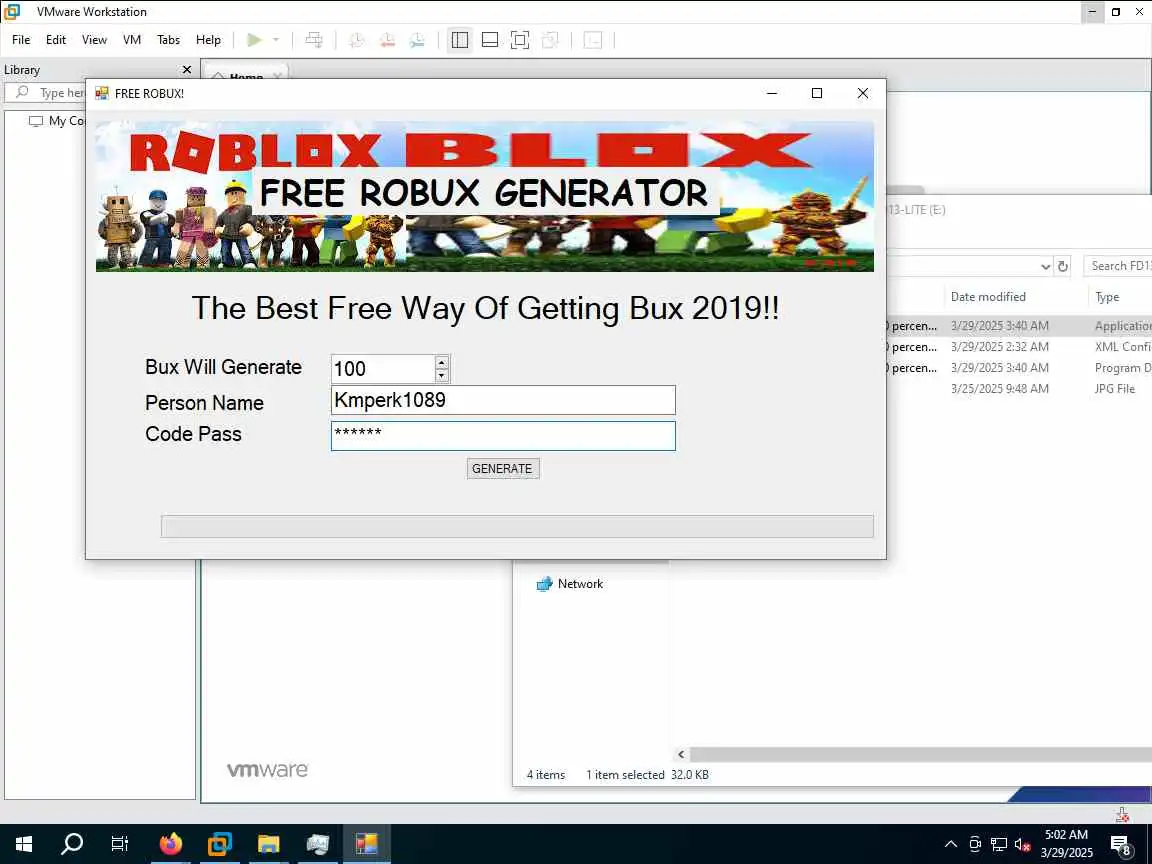1152x864 pixels.
Task: Toggle thumbnail bar view icon
Action: tap(490, 40)
